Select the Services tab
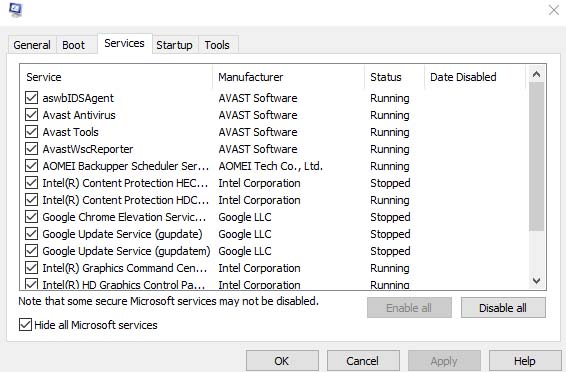Image resolution: width=566 pixels, height=372 pixels. pos(124,43)
